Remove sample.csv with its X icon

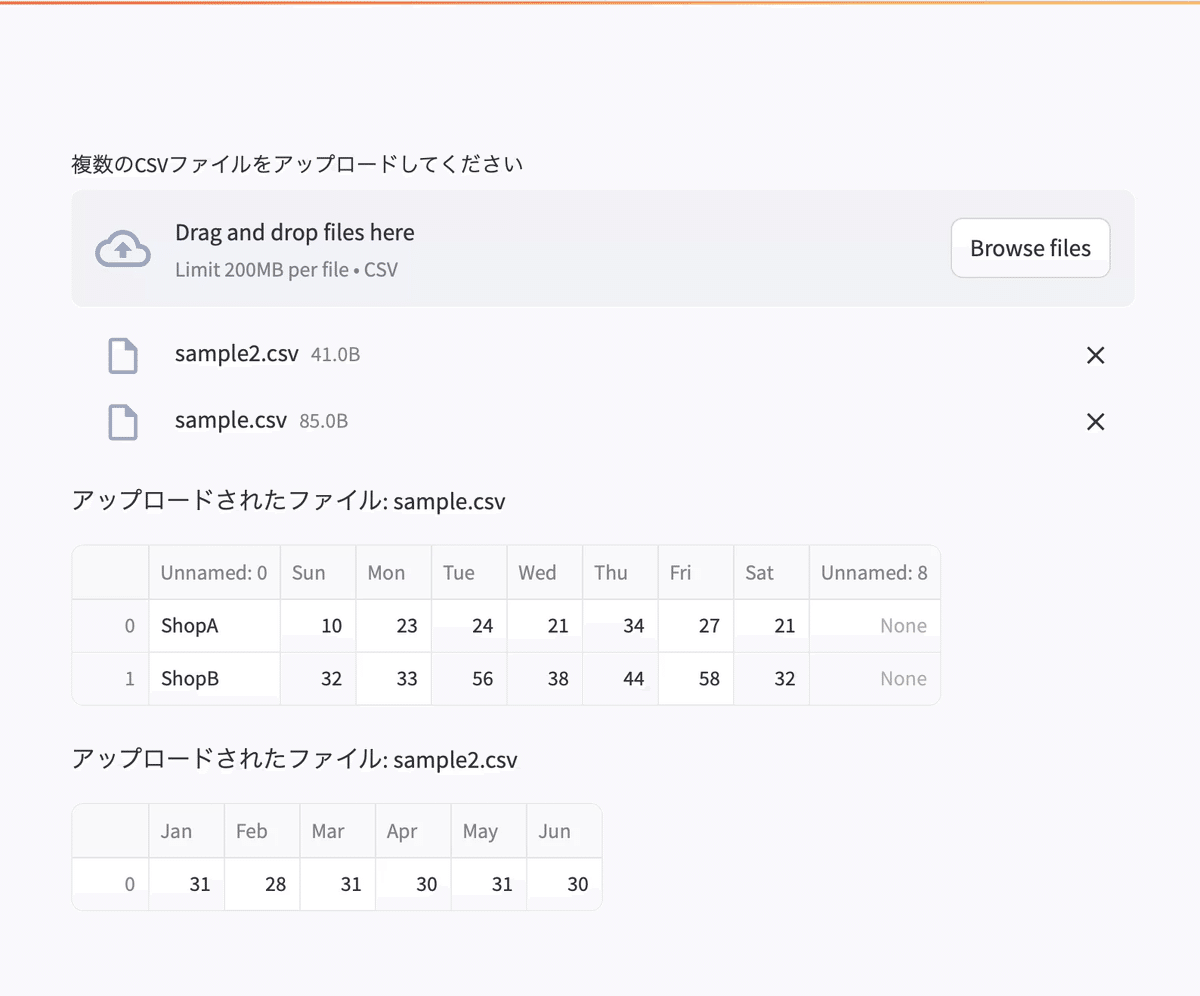[x=1095, y=421]
